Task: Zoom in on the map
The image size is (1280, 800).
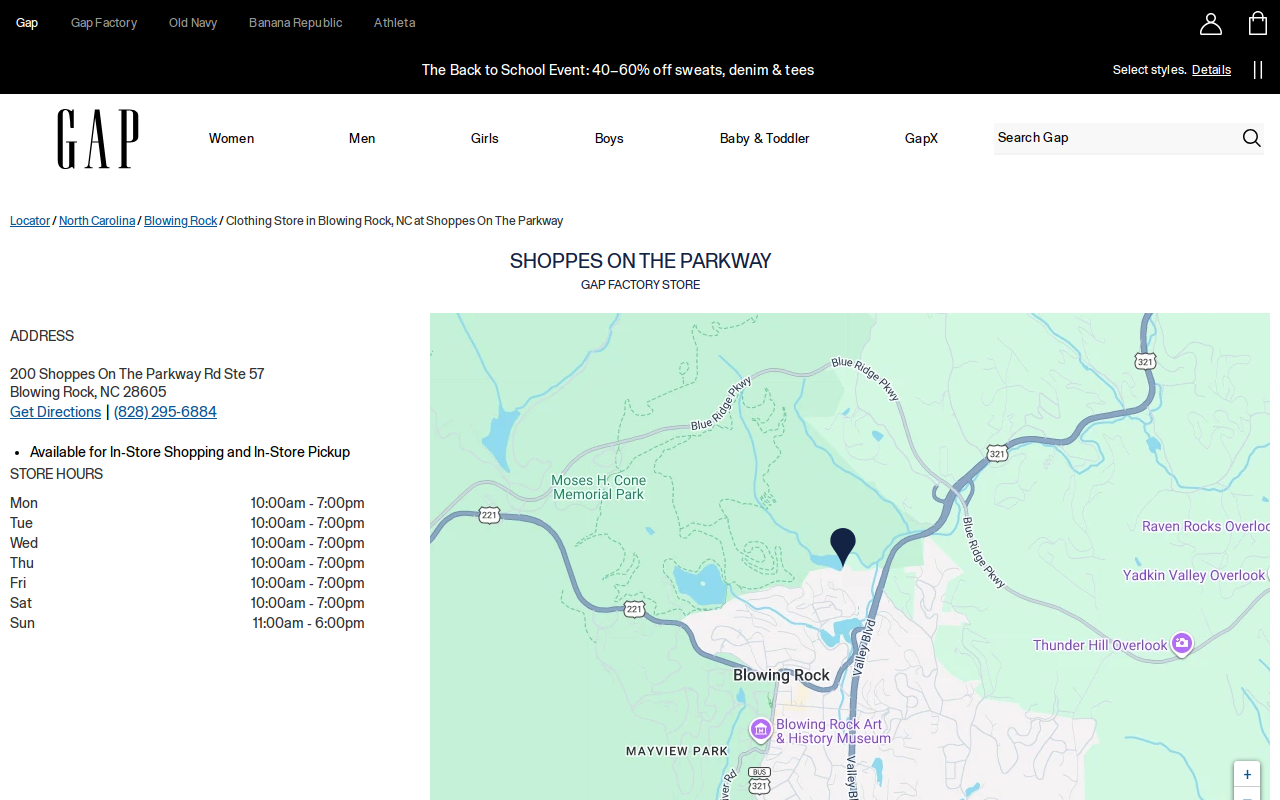Action: click(1247, 775)
